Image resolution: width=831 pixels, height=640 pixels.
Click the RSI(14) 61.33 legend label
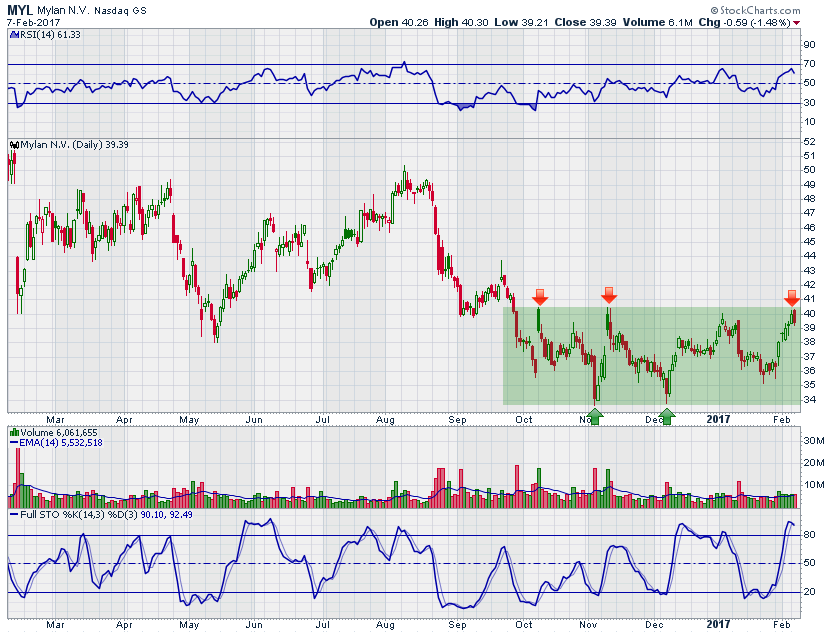[50, 35]
